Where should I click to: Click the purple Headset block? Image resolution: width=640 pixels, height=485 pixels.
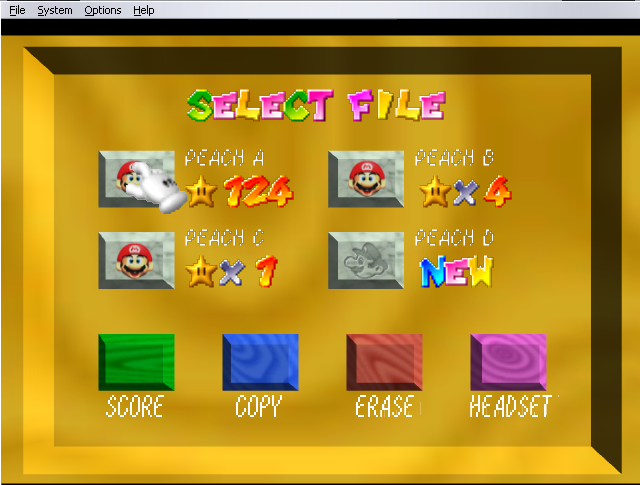(x=509, y=363)
